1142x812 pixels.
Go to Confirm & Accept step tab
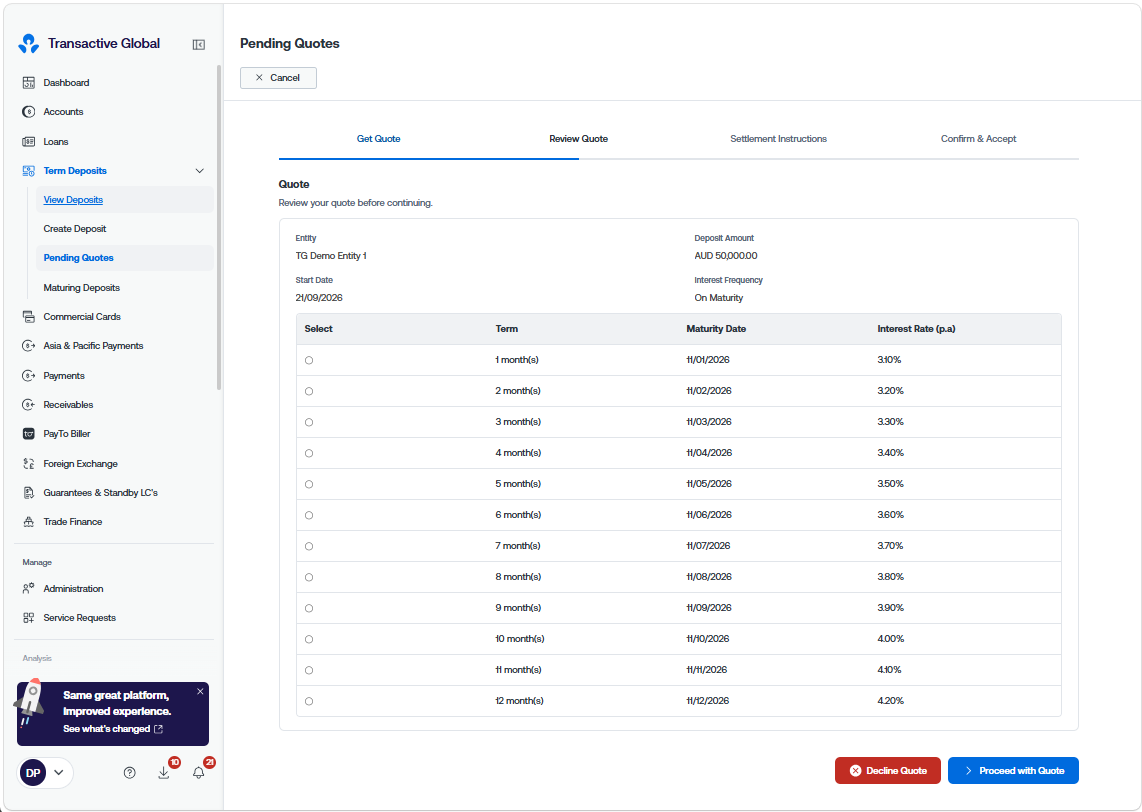coord(978,139)
